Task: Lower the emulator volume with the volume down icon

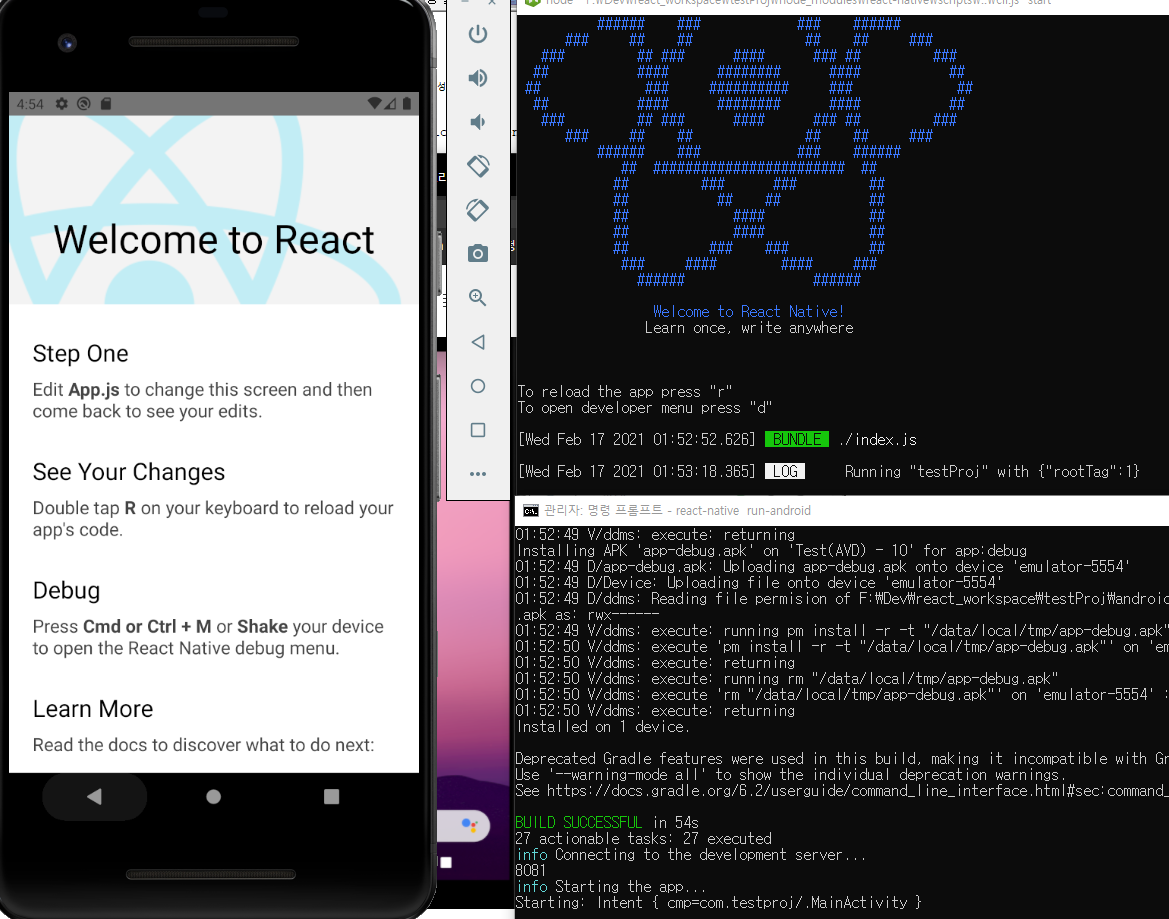Action: (x=478, y=122)
